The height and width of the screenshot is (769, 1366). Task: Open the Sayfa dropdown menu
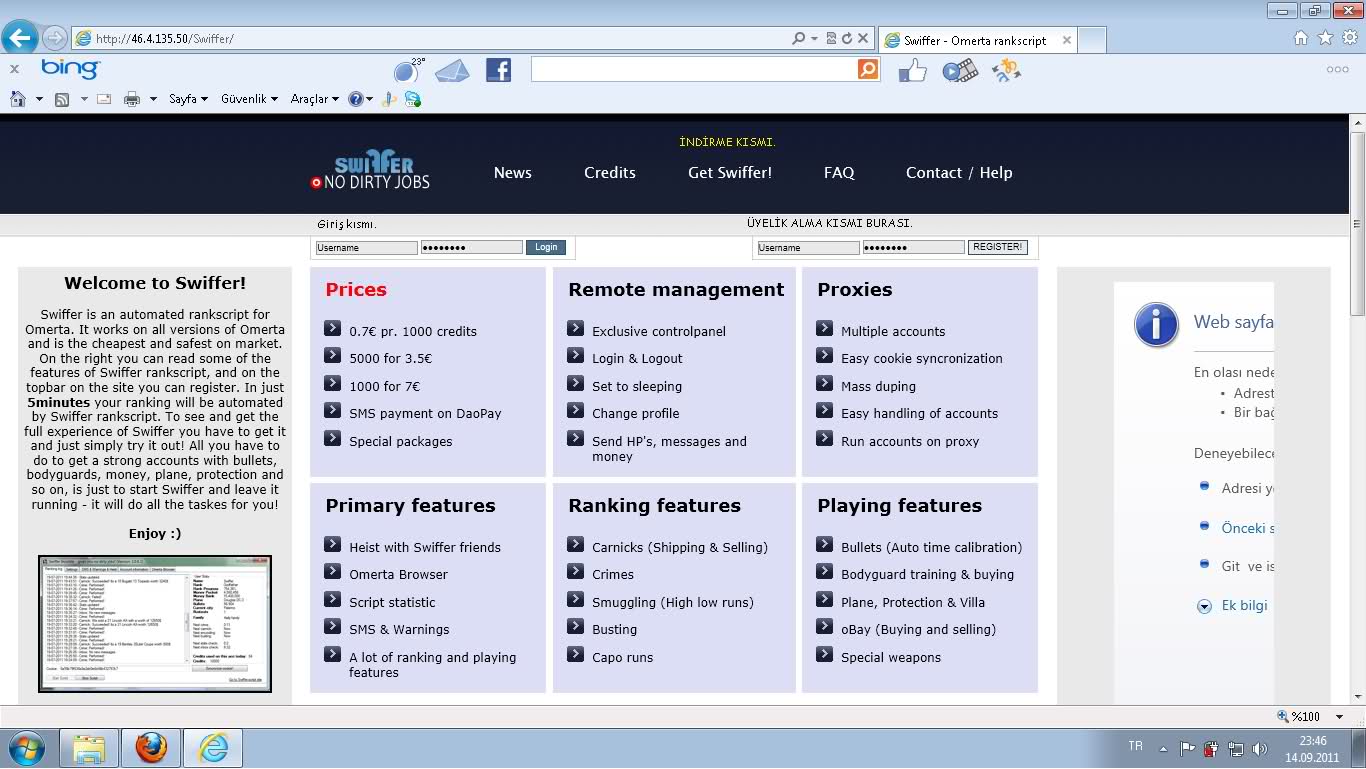(x=188, y=99)
